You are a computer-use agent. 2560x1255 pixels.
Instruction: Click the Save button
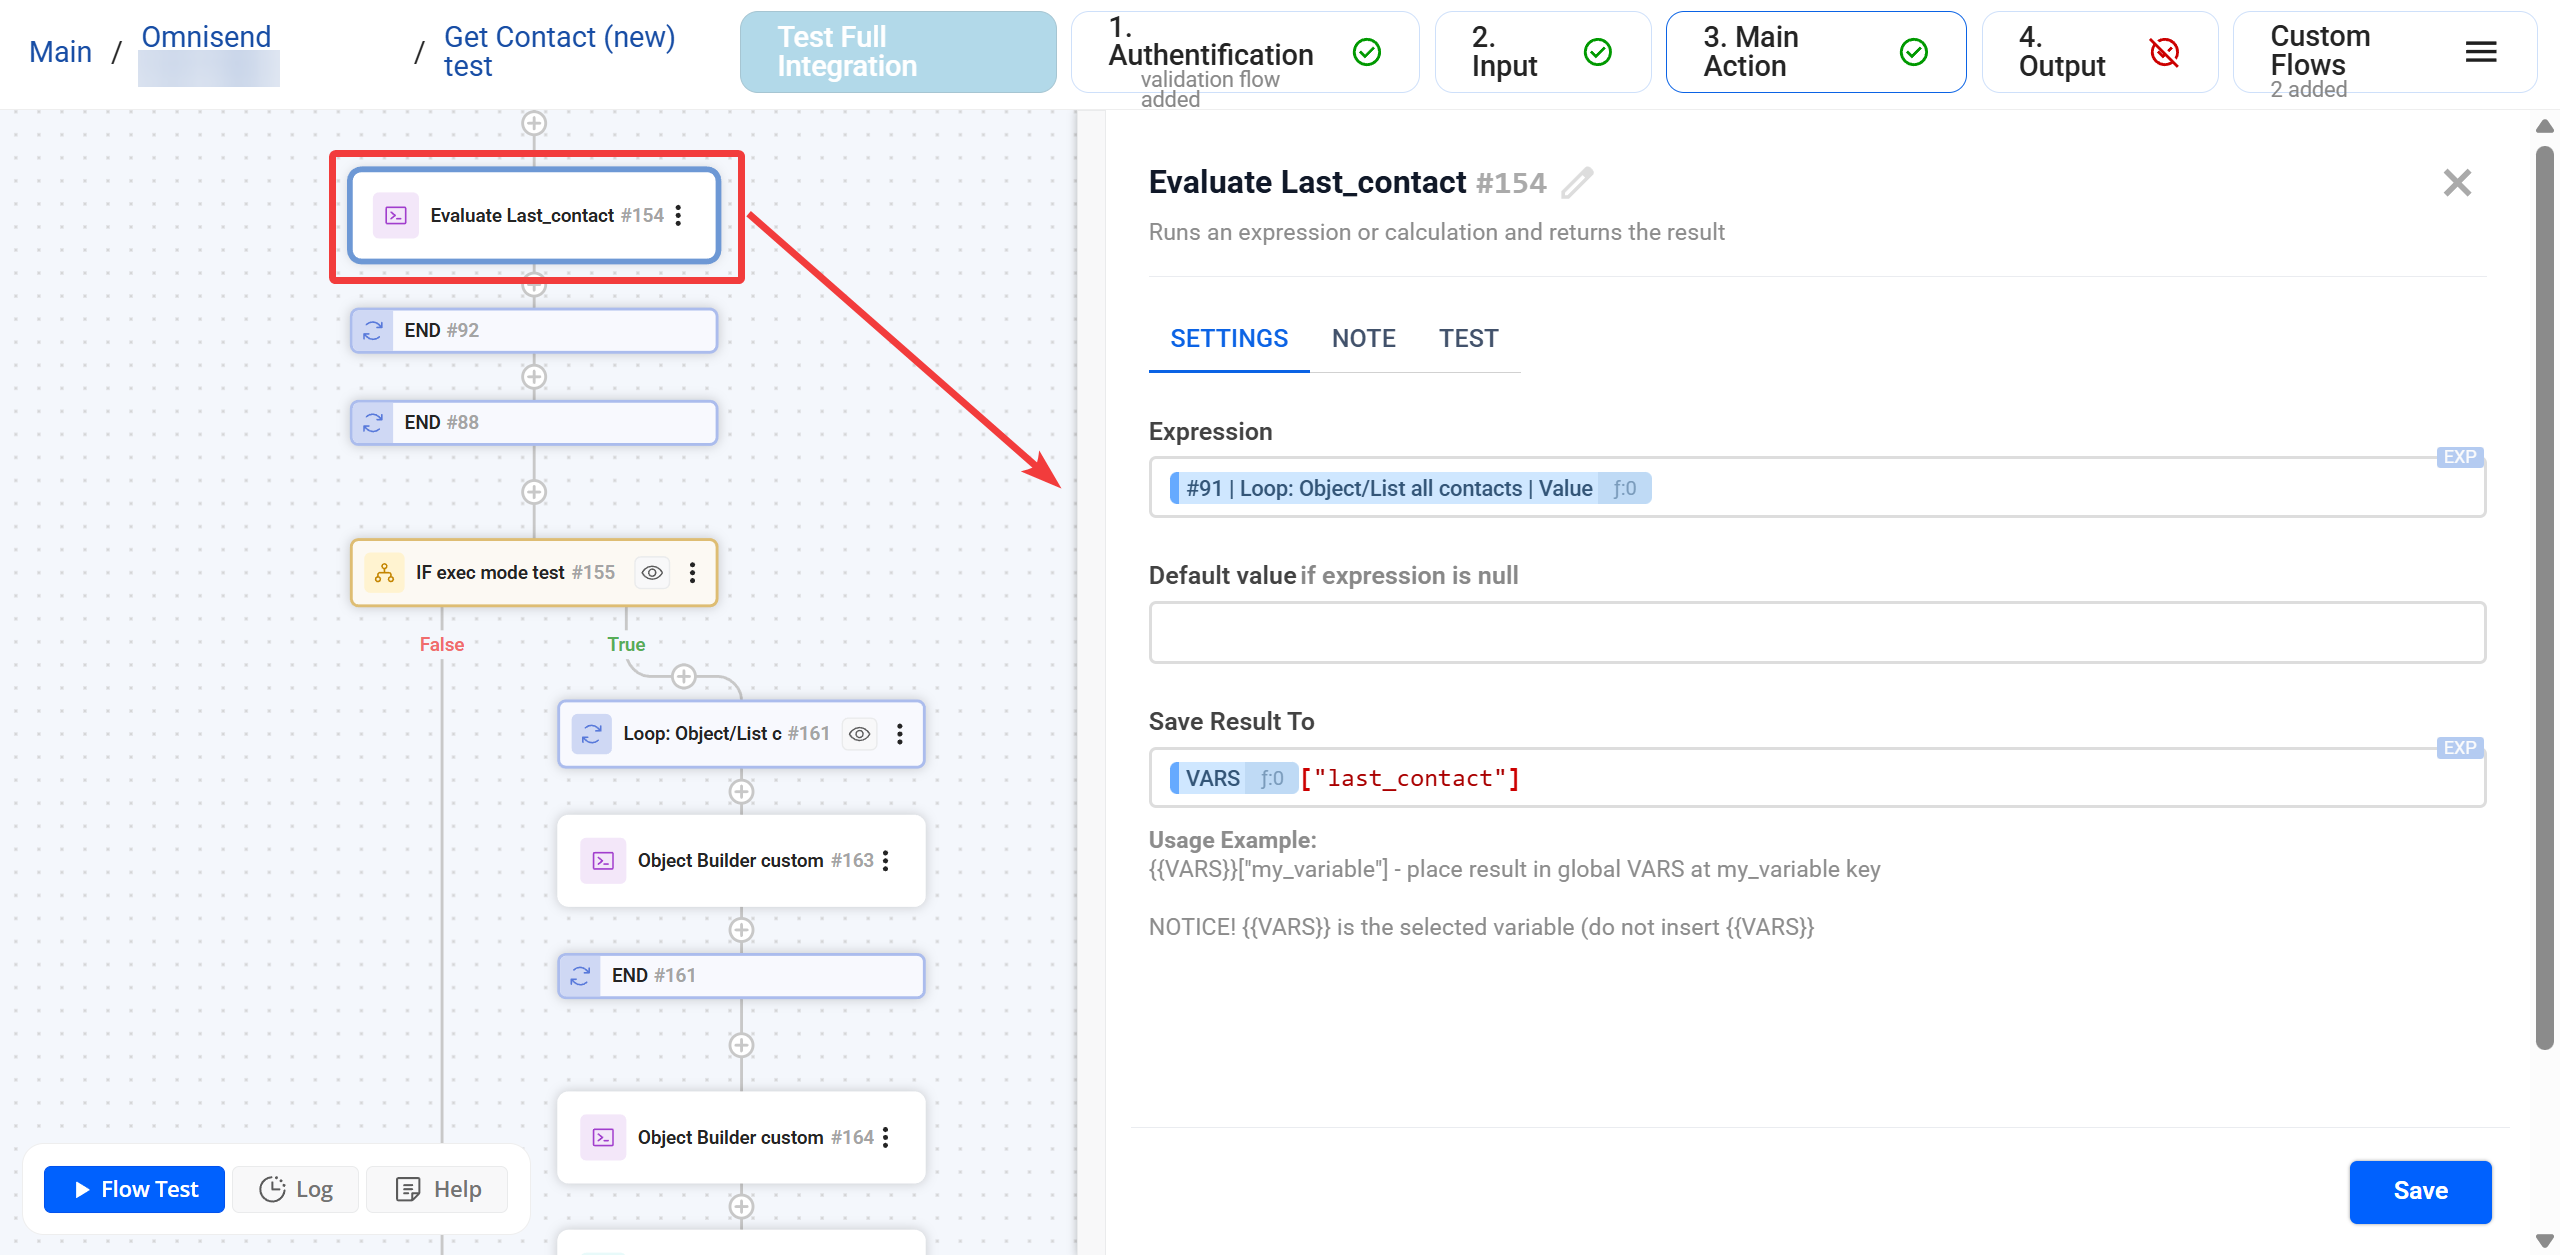2420,1191
